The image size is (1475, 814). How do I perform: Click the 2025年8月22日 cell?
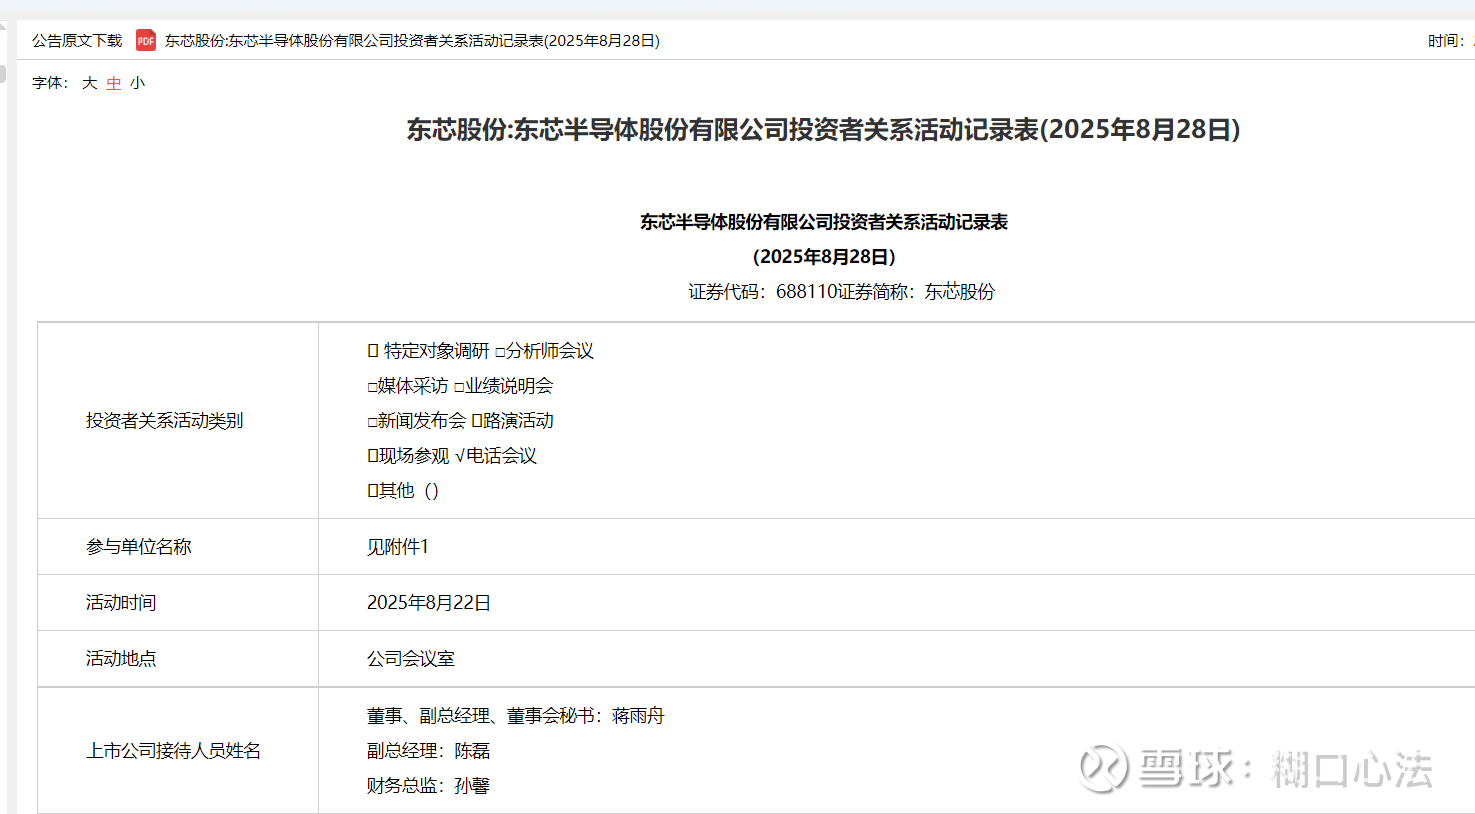click(x=429, y=603)
